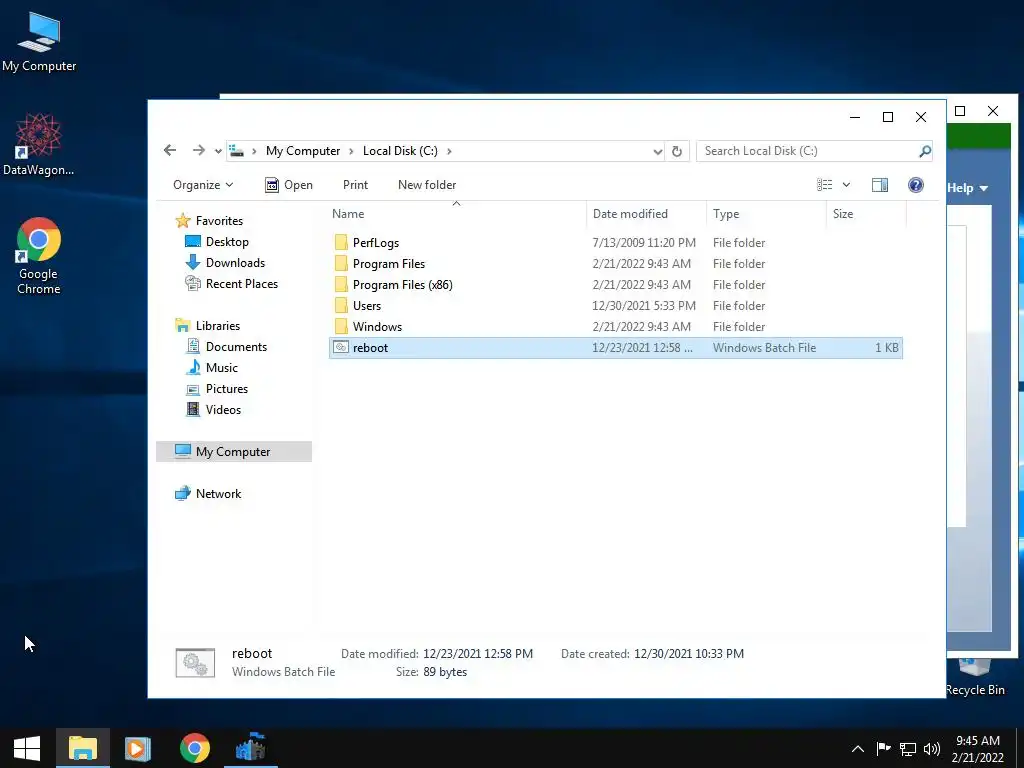Expand chevron after Local Disk (C:) breadcrumb

(x=449, y=152)
